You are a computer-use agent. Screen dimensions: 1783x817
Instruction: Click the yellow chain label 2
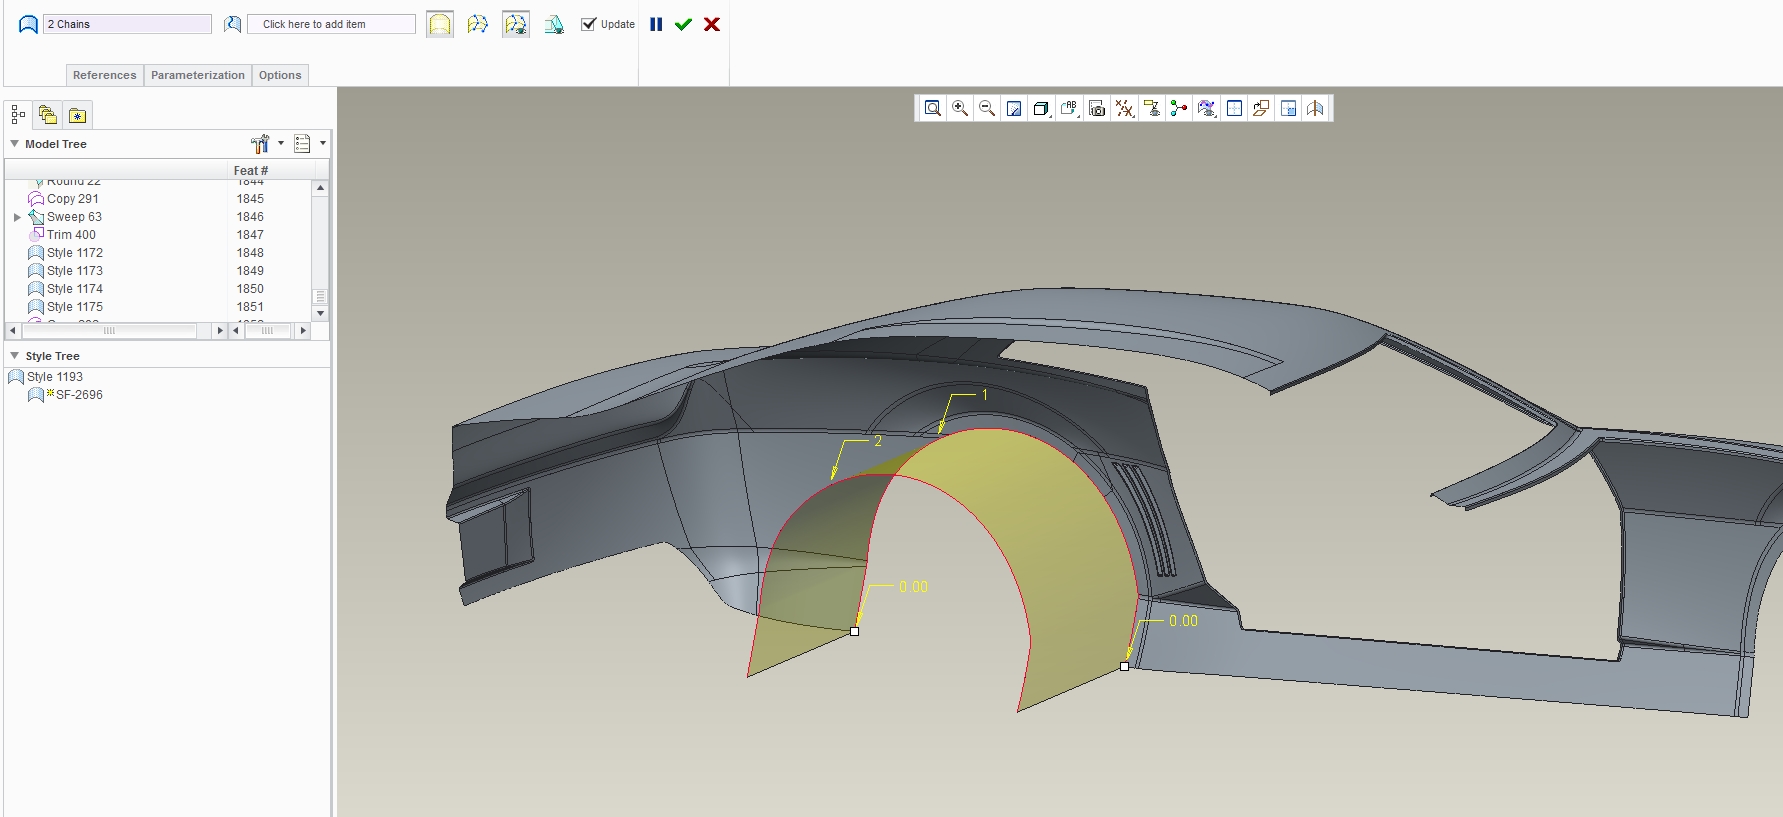tap(878, 441)
